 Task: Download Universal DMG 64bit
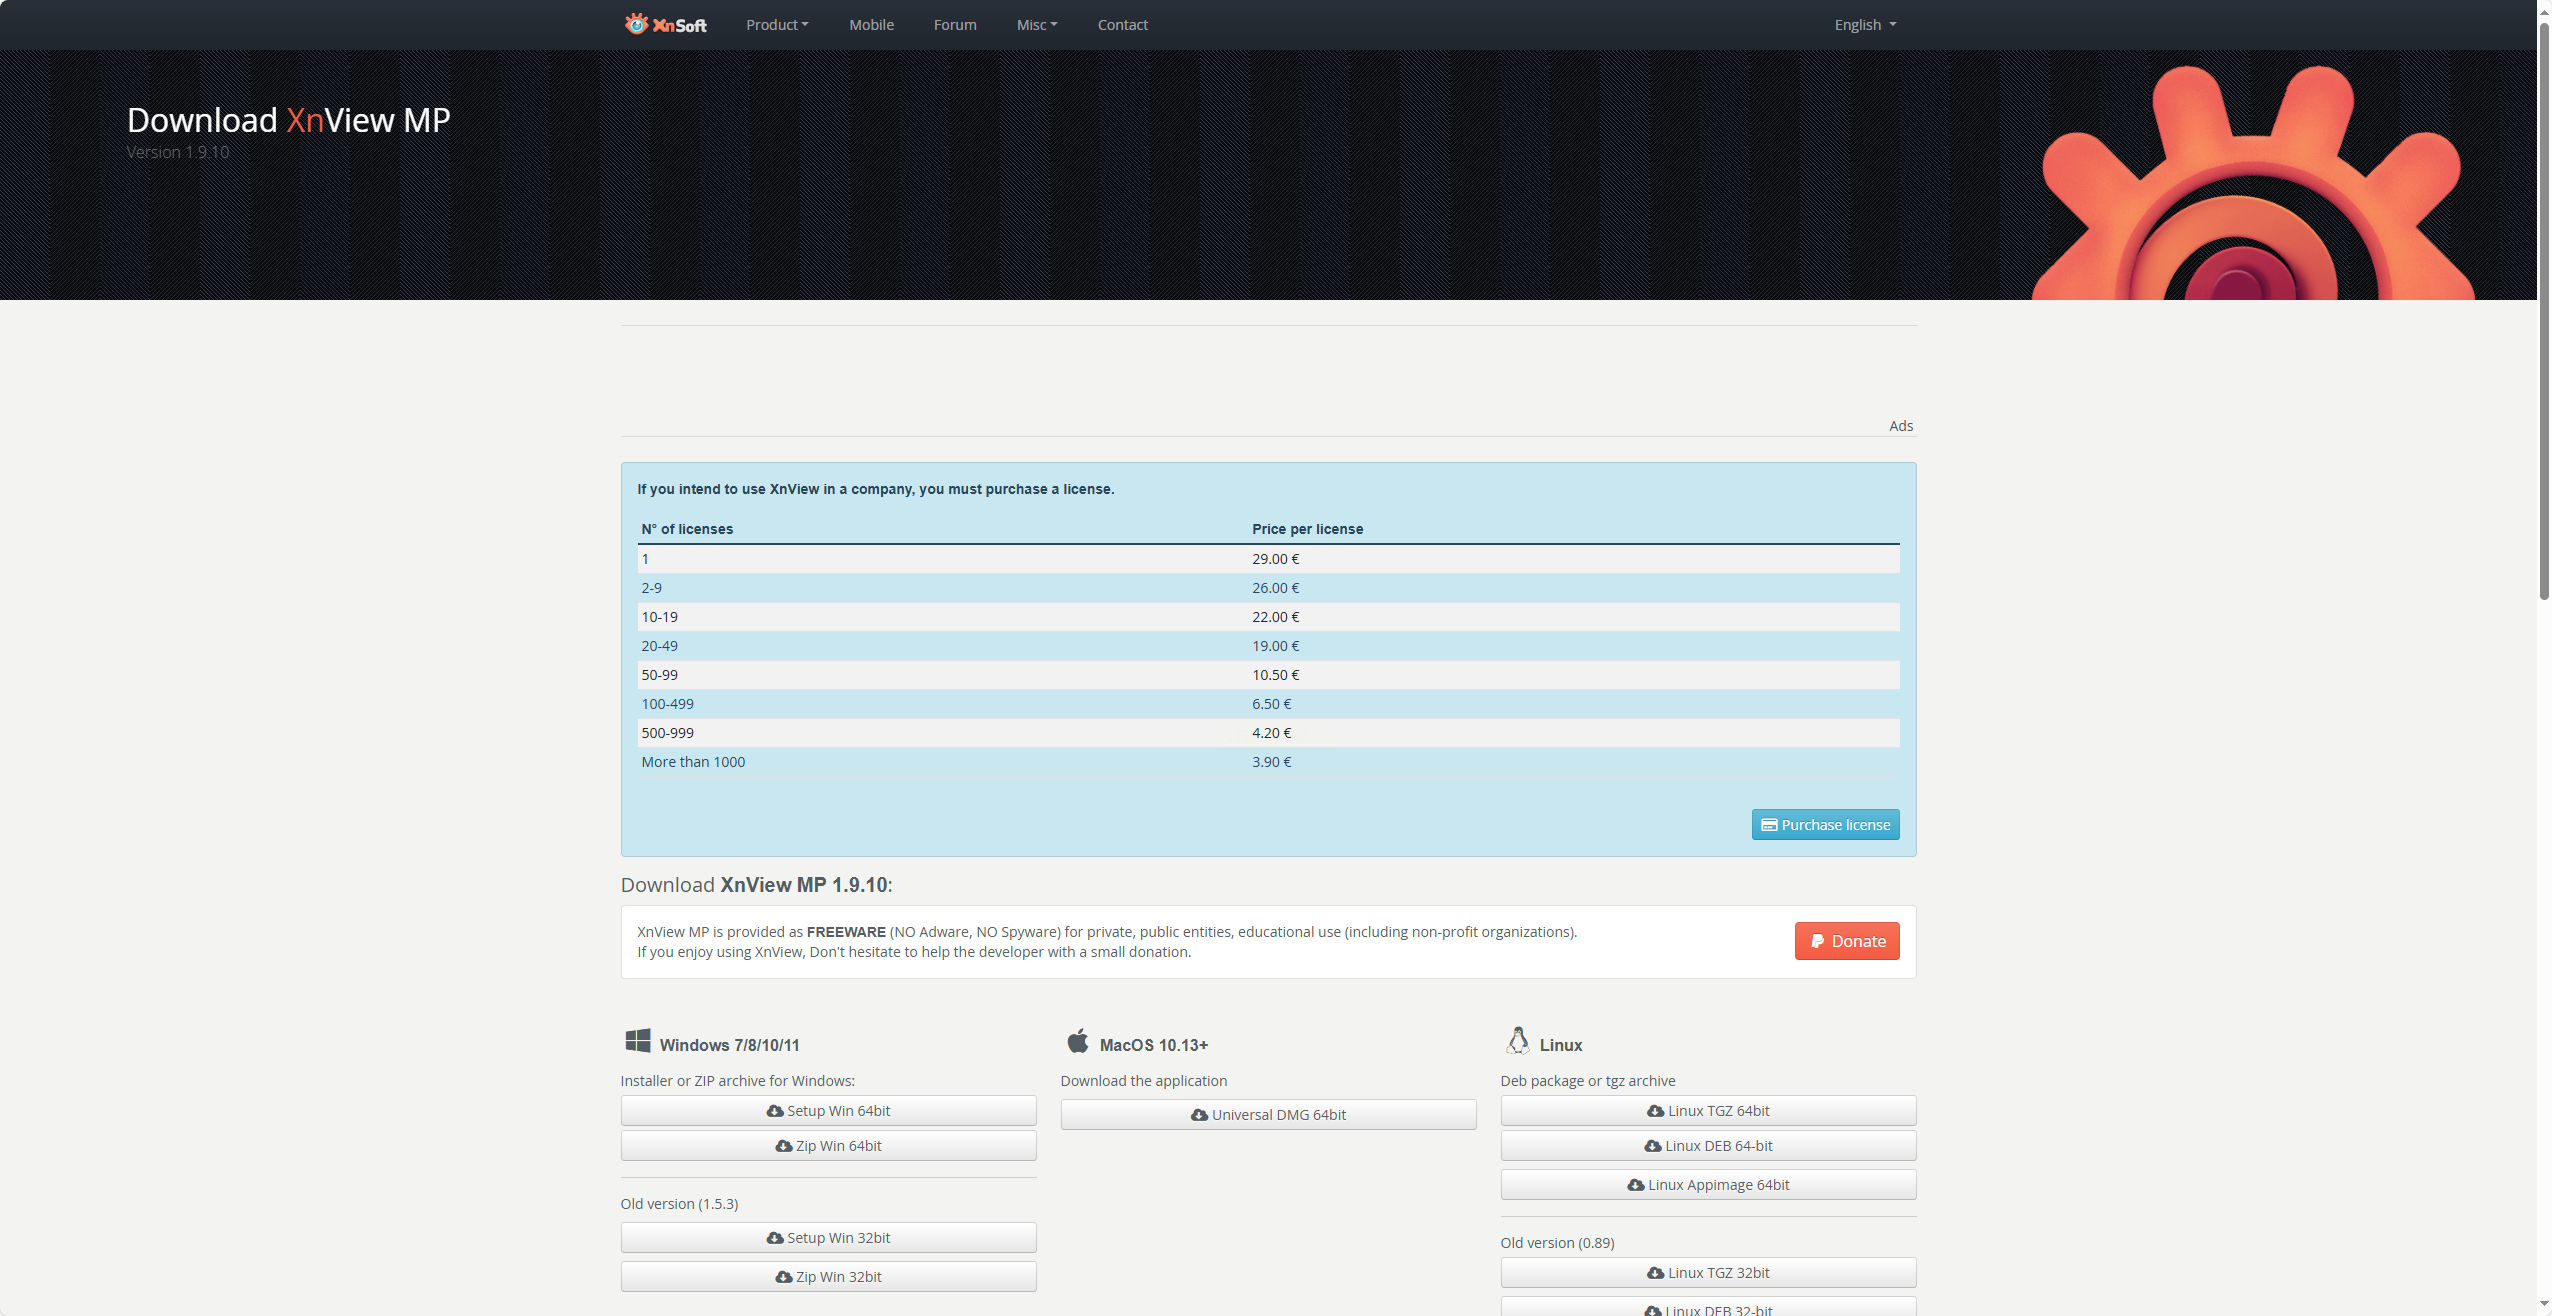pos(1268,1115)
